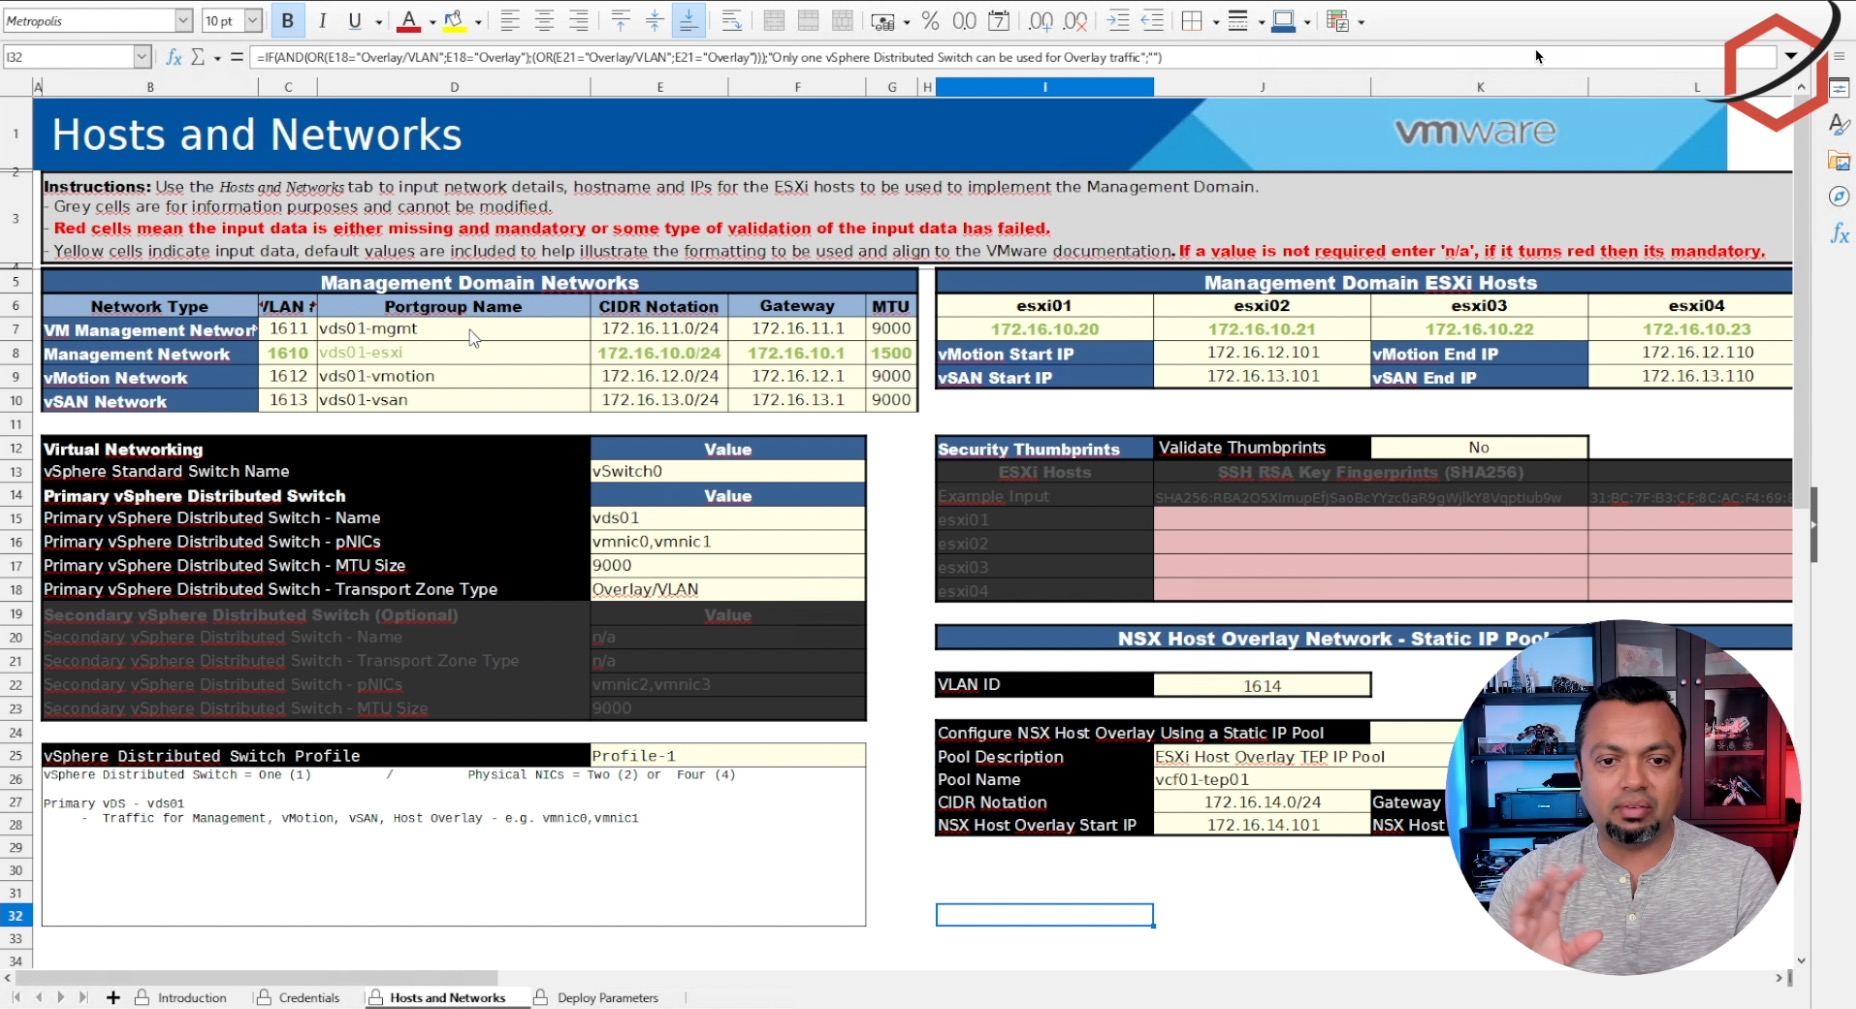Viewport: 1856px width, 1009px height.
Task: Click Merge Cells icon
Action: [808, 21]
